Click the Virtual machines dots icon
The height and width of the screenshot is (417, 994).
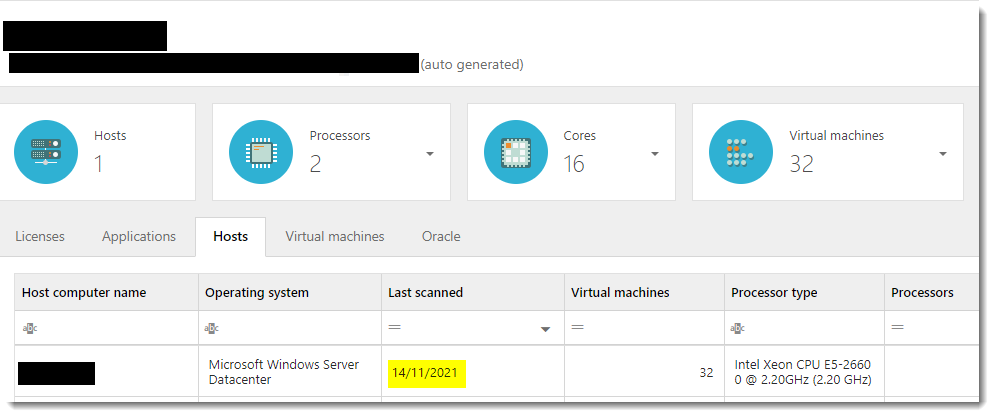pos(740,153)
